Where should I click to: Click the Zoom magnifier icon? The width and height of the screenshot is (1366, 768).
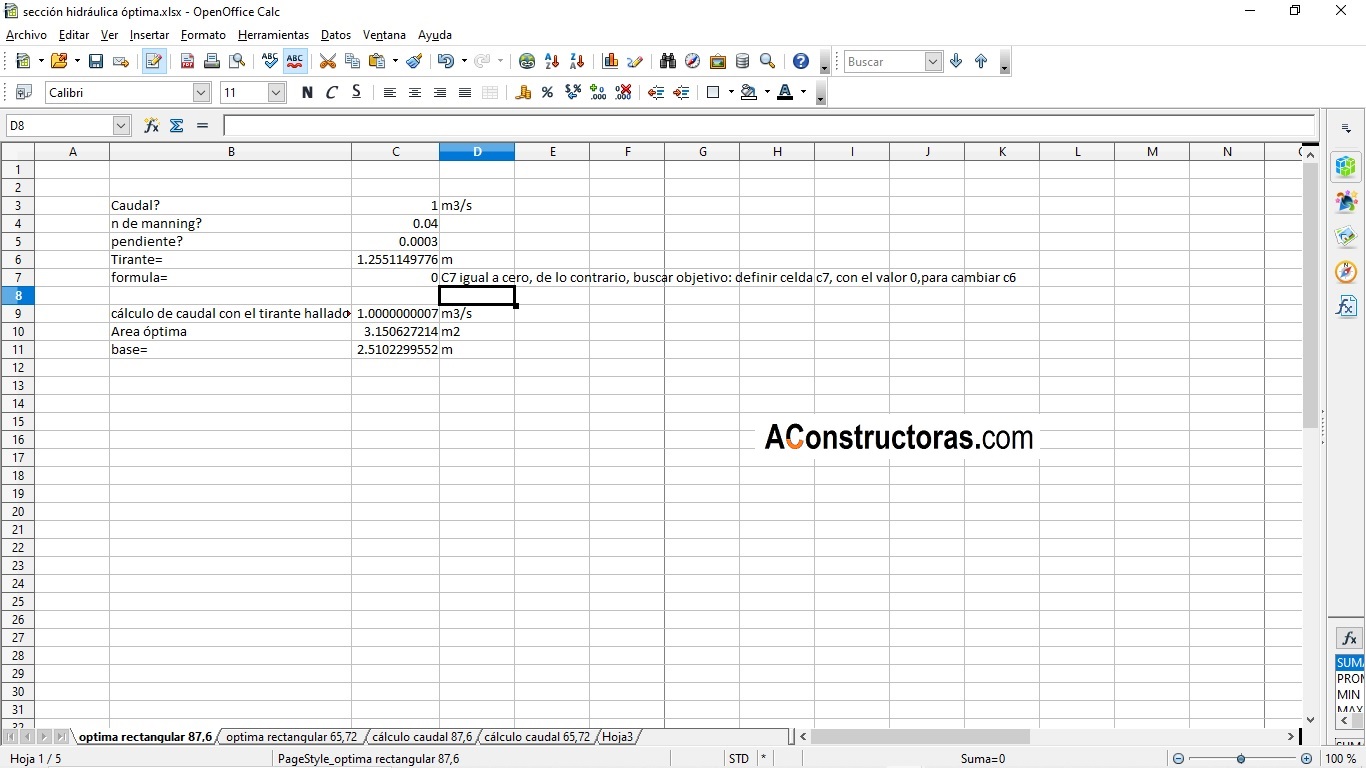[x=767, y=61]
